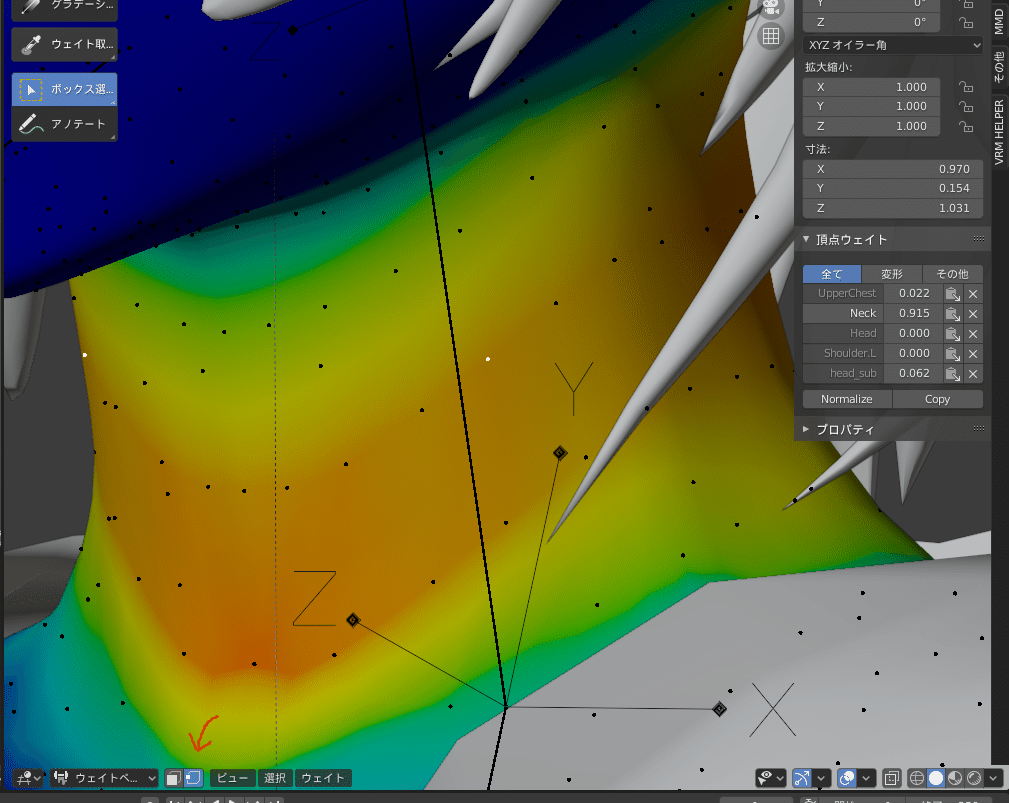Open the その他 sidebar tab
The image size is (1009, 803).
point(999,66)
